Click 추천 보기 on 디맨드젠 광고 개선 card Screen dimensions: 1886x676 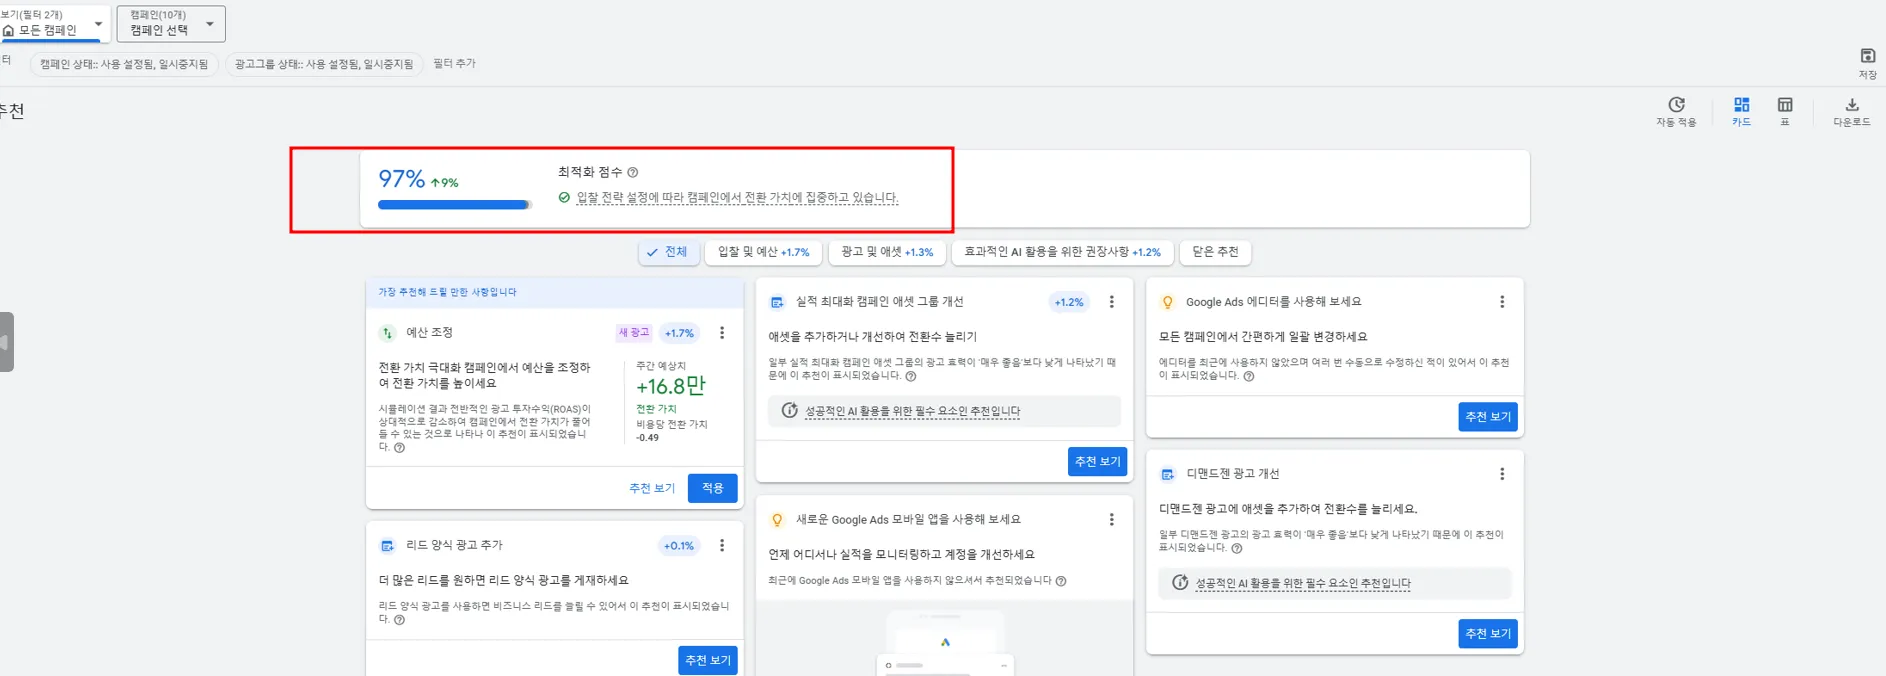tap(1488, 633)
